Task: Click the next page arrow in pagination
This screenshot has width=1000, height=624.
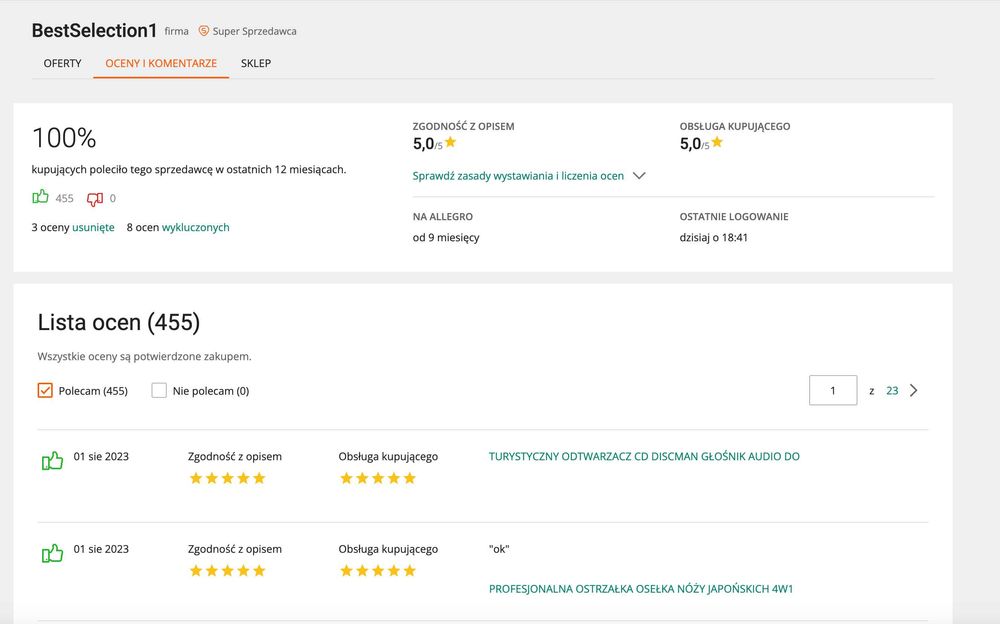Action: [914, 391]
